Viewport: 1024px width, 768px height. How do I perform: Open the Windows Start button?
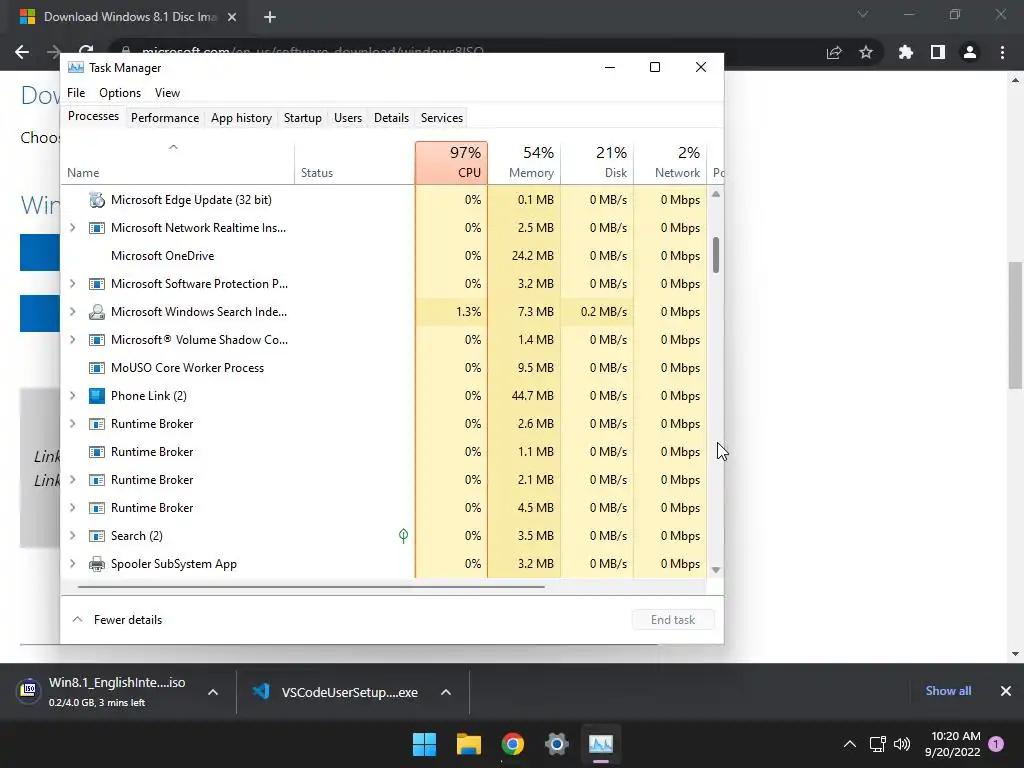coord(424,744)
